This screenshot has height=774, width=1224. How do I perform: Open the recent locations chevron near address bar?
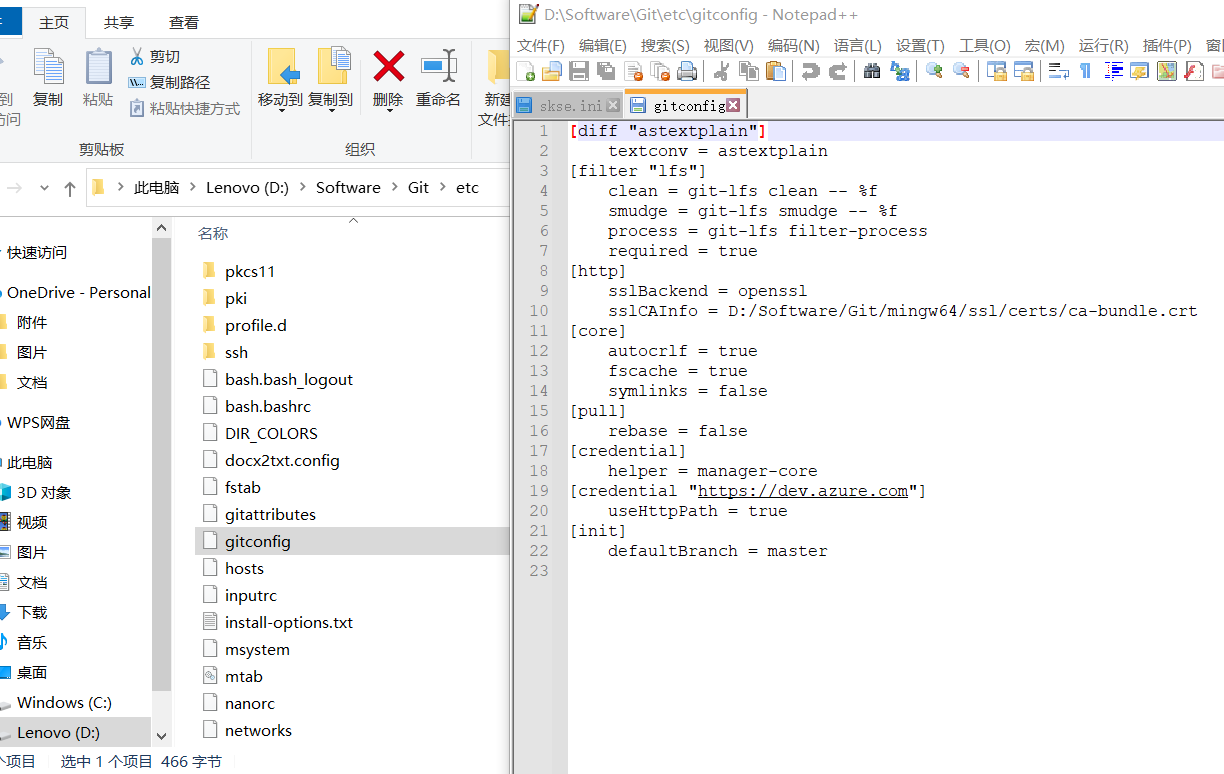coord(44,188)
